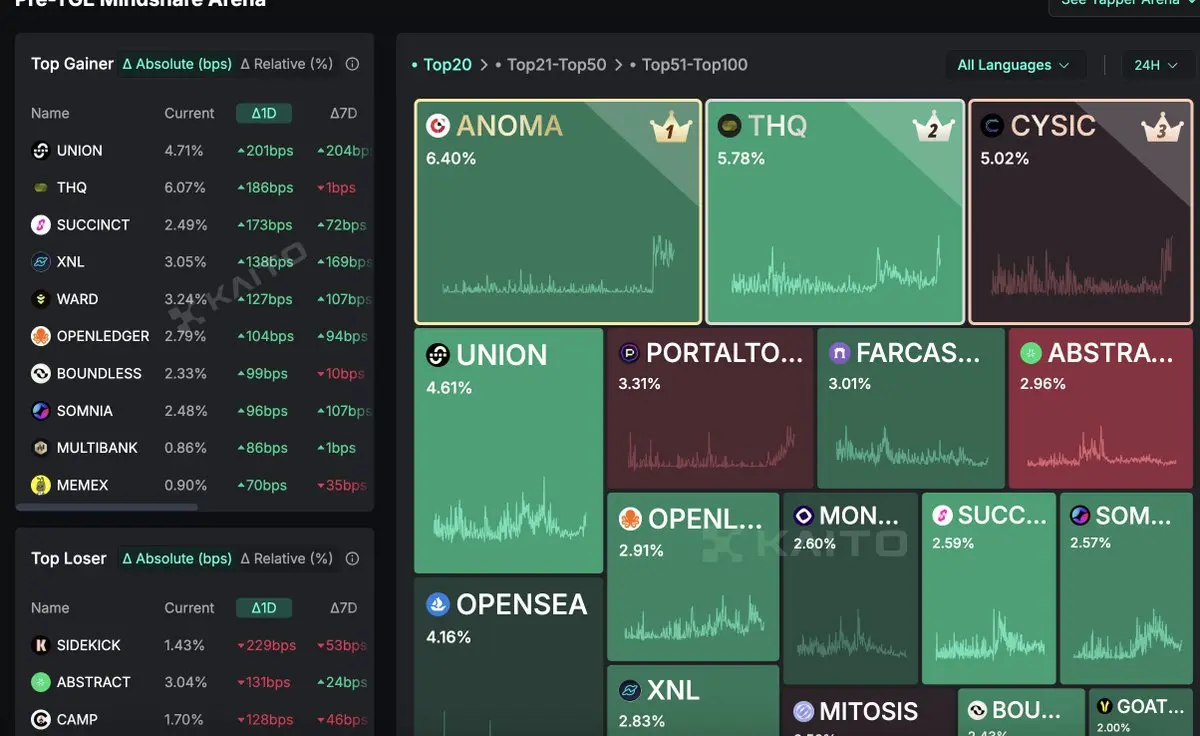Open the 24H timeframe dropdown
1200x736 pixels.
1157,65
